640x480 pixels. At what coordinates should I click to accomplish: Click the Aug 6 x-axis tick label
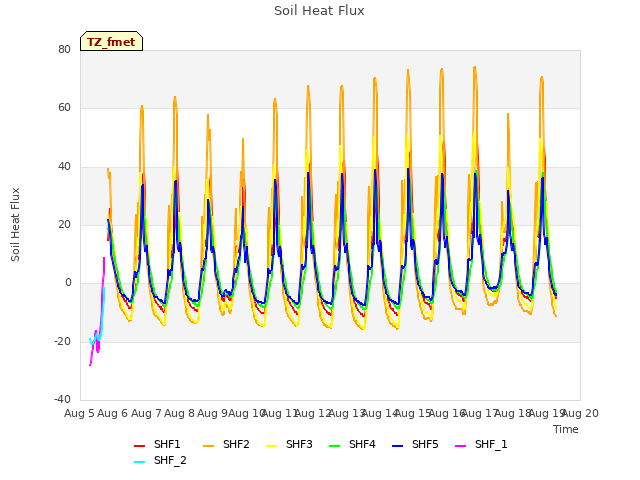113,413
